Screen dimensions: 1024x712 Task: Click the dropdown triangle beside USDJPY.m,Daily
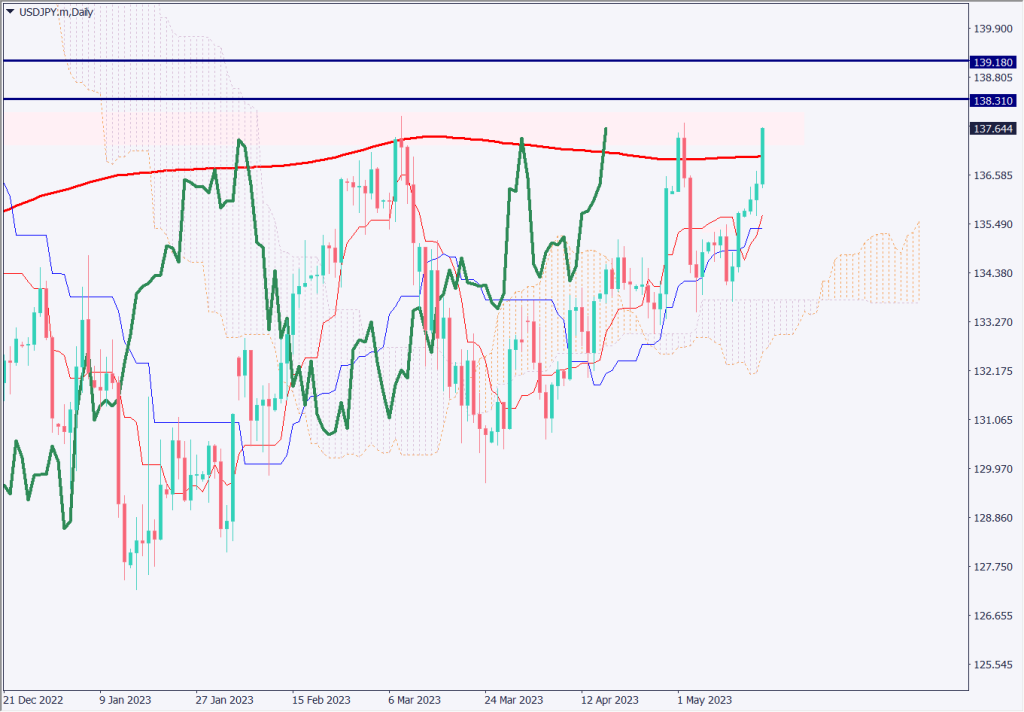(10, 11)
